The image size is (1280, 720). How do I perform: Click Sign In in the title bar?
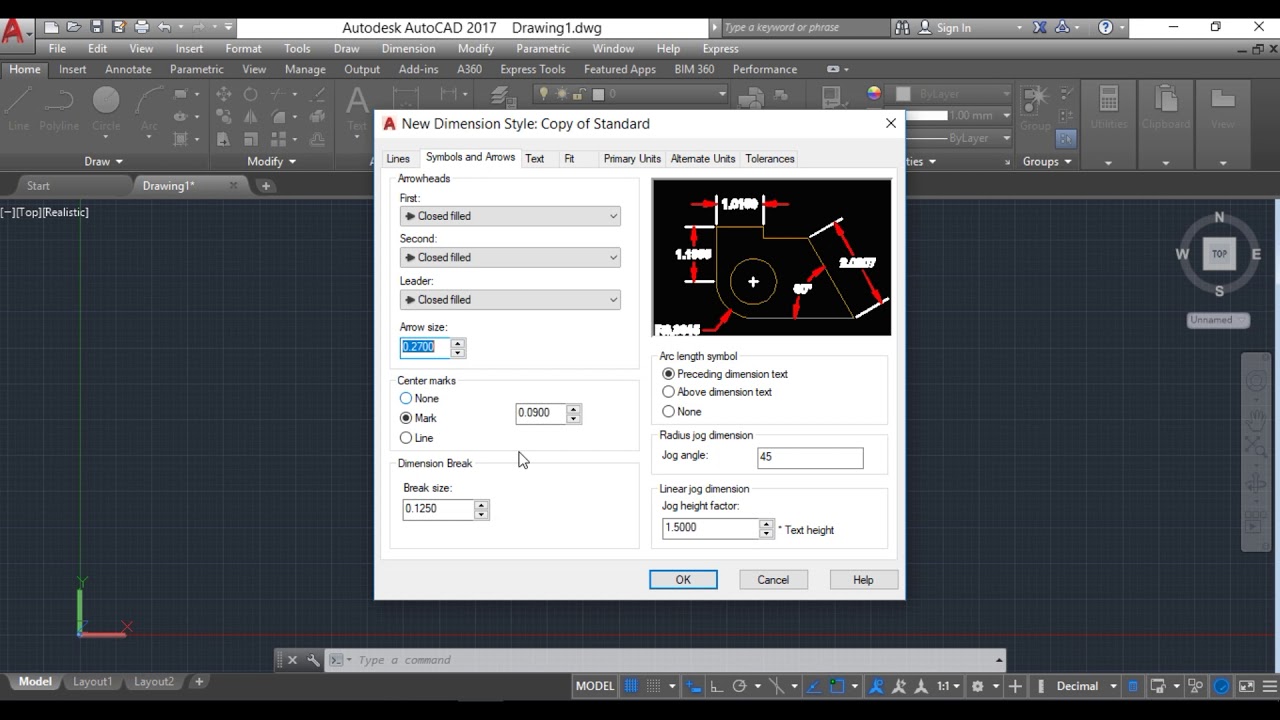953,28
